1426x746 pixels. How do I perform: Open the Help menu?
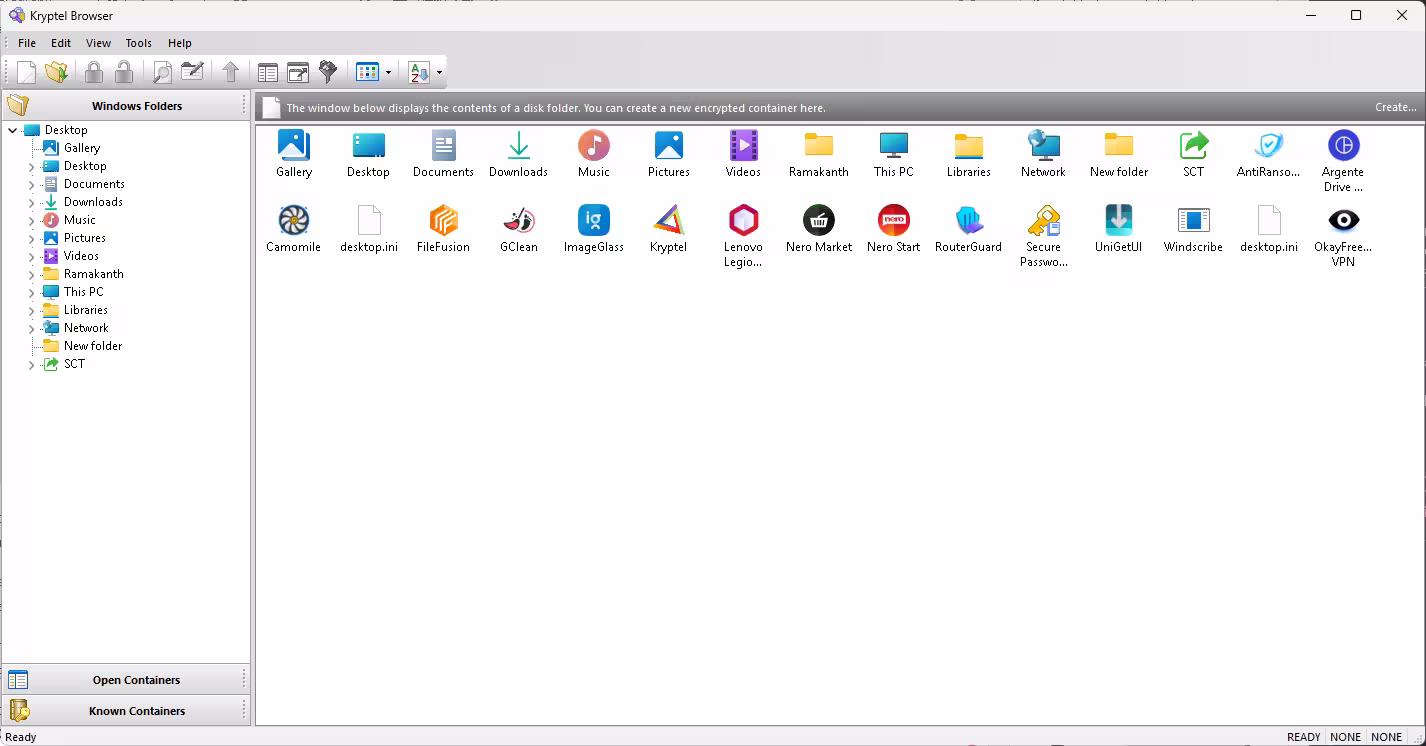pyautogui.click(x=180, y=43)
